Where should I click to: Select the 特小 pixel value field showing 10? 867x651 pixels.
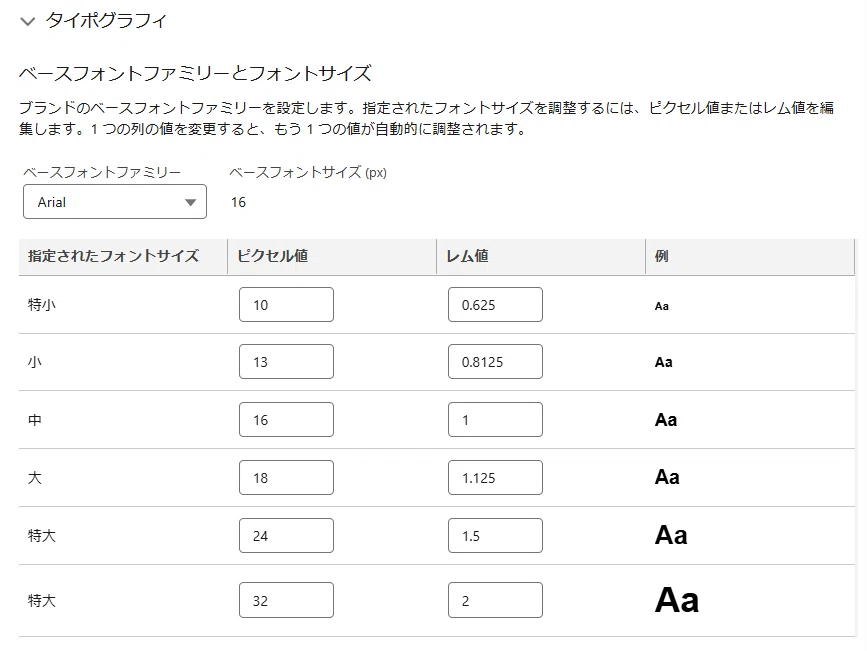286,305
